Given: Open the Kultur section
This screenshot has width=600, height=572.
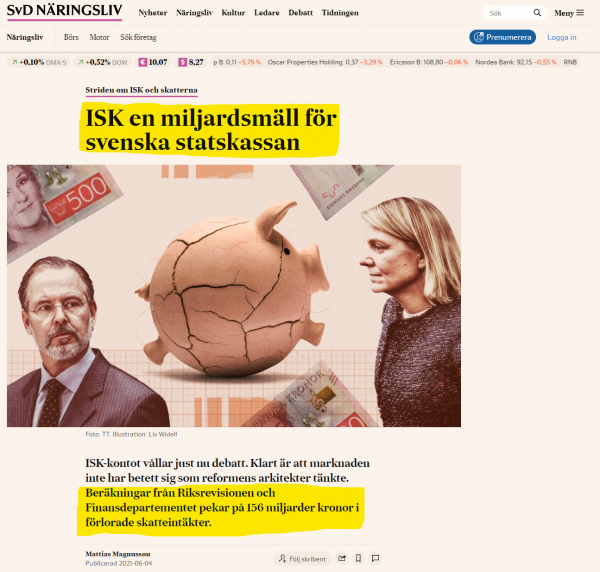Looking at the screenshot, I should (x=233, y=13).
